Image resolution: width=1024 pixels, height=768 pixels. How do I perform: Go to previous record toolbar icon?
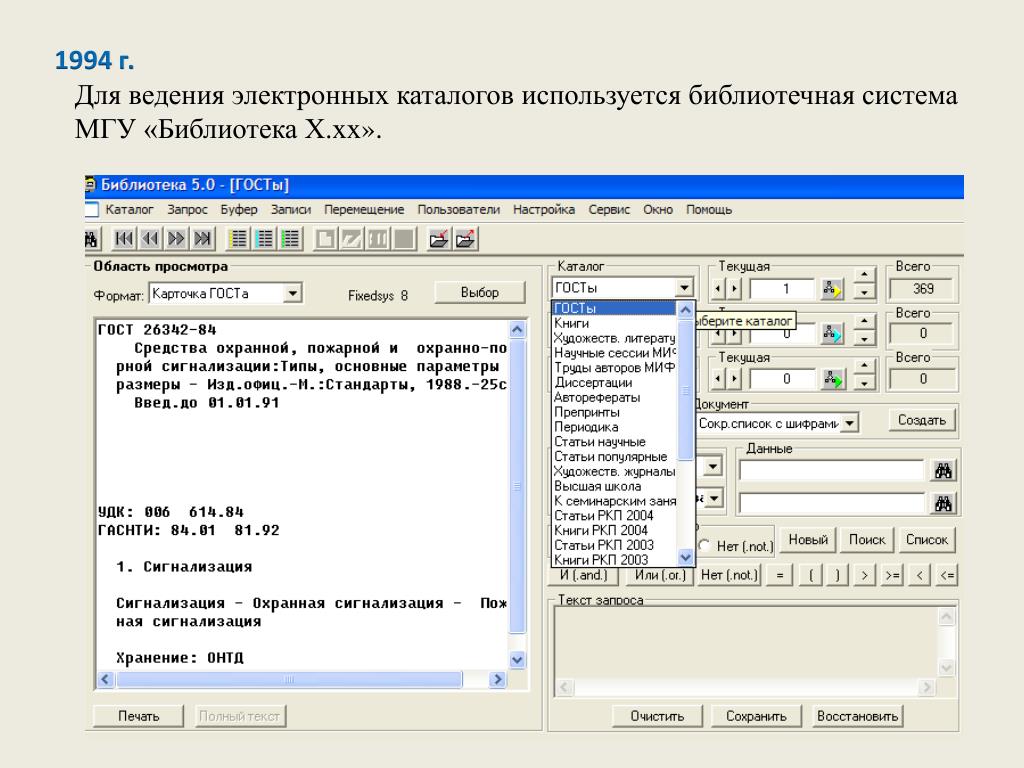[150, 239]
